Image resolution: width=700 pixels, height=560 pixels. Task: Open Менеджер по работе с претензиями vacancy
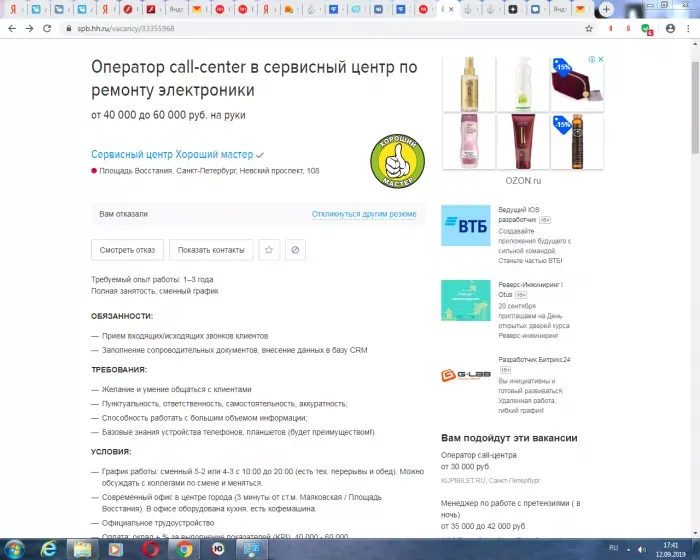(x=510, y=509)
